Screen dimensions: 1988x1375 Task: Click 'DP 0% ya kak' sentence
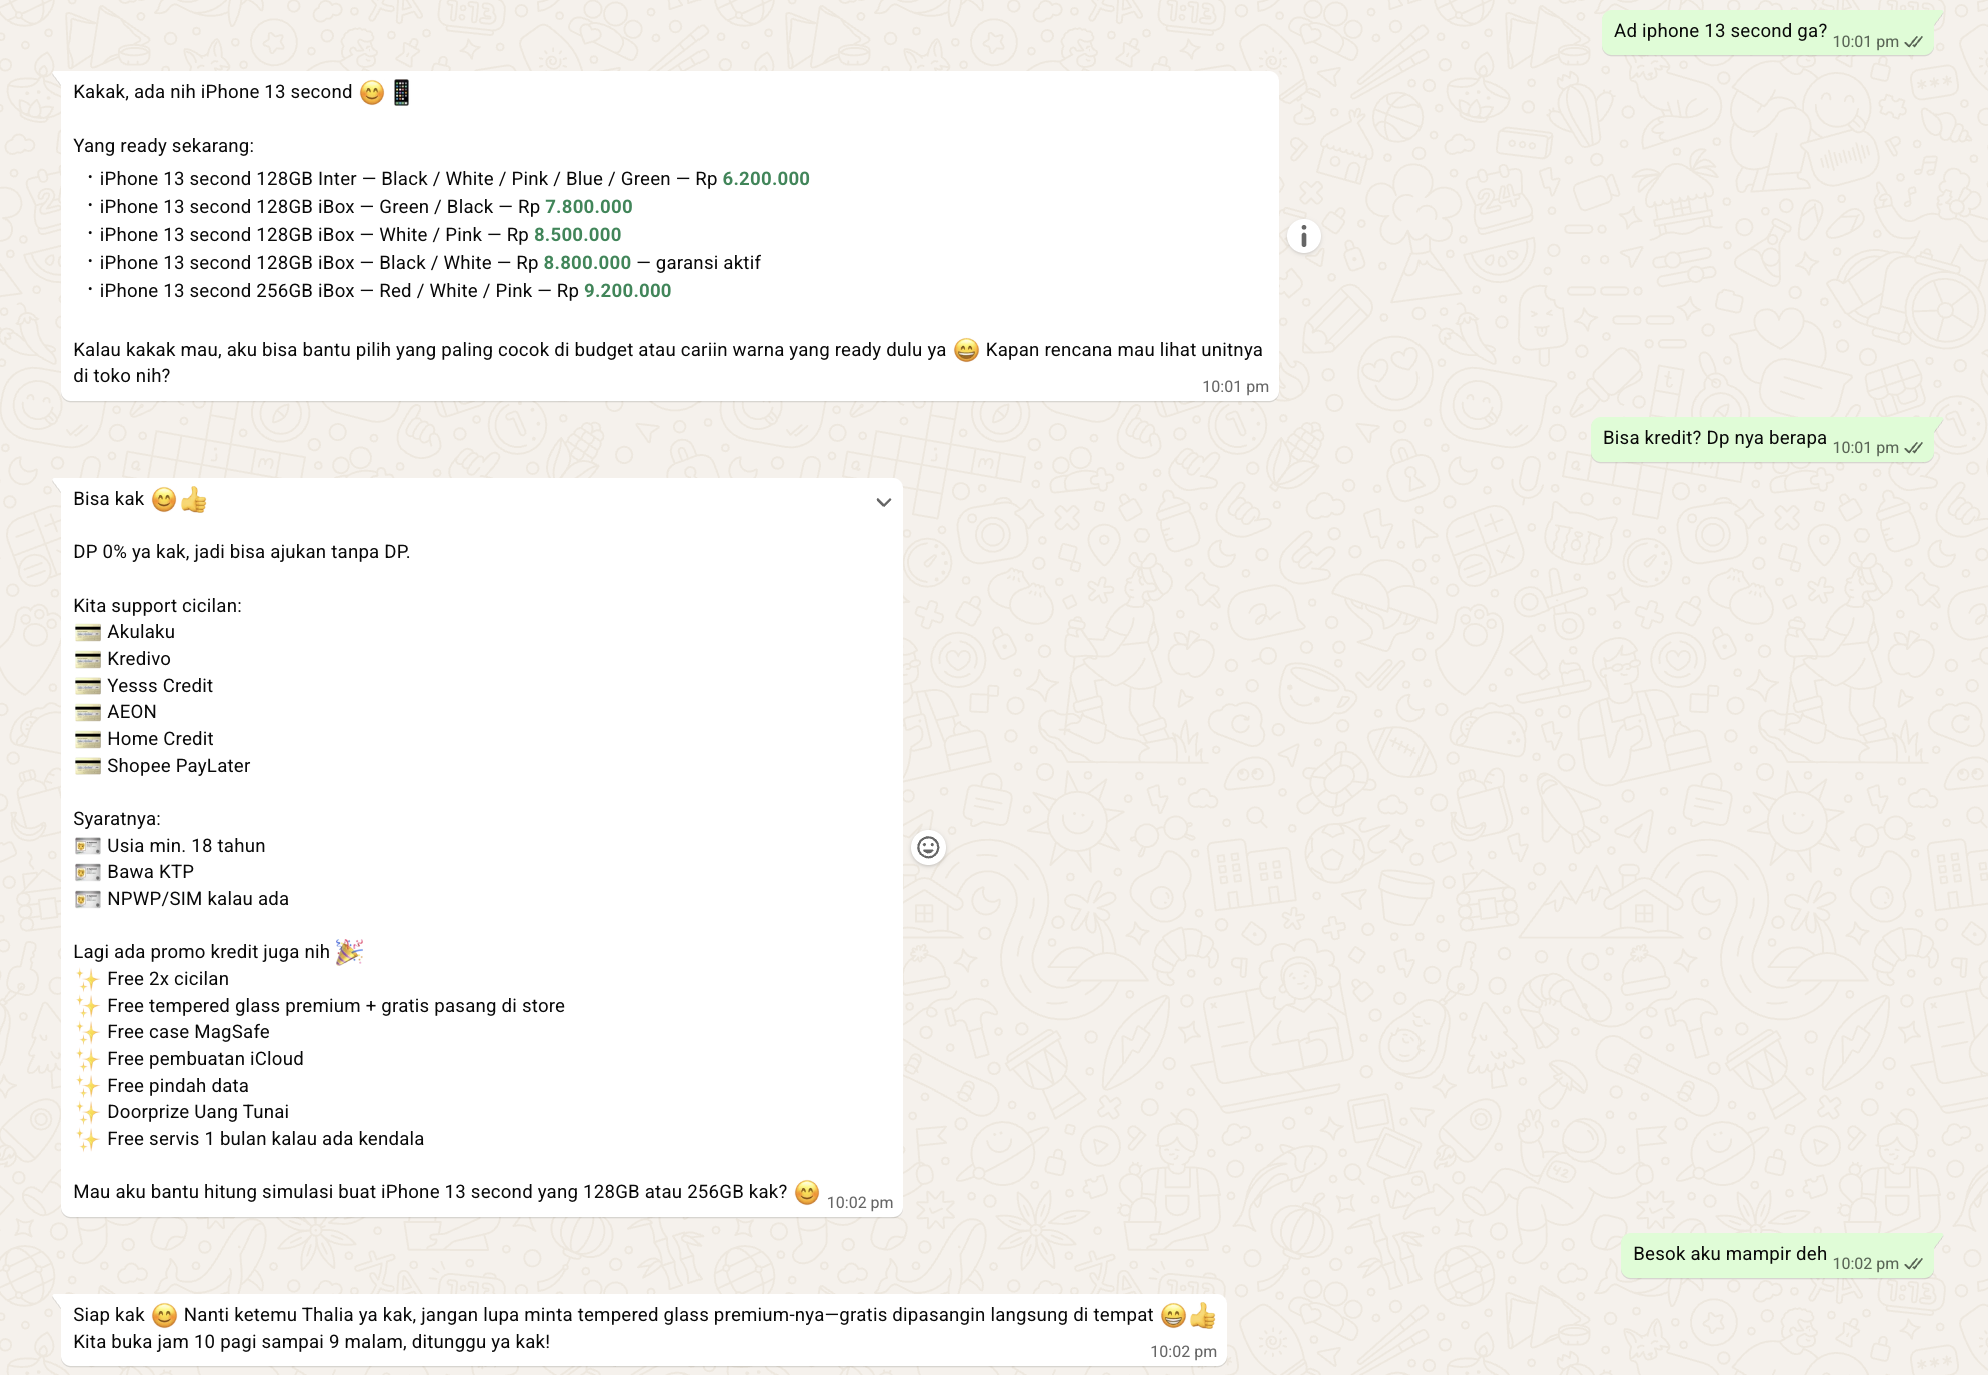click(242, 552)
